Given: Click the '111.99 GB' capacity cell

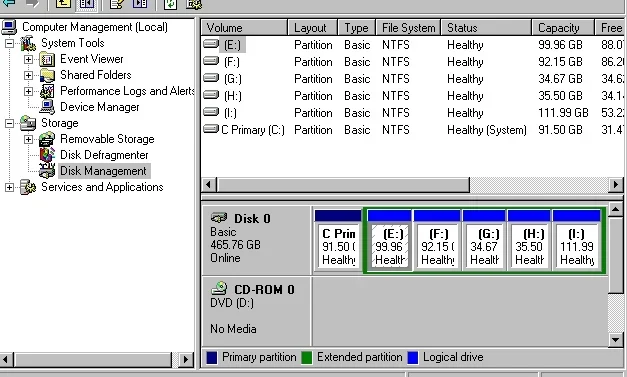Looking at the screenshot, I should [x=563, y=113].
